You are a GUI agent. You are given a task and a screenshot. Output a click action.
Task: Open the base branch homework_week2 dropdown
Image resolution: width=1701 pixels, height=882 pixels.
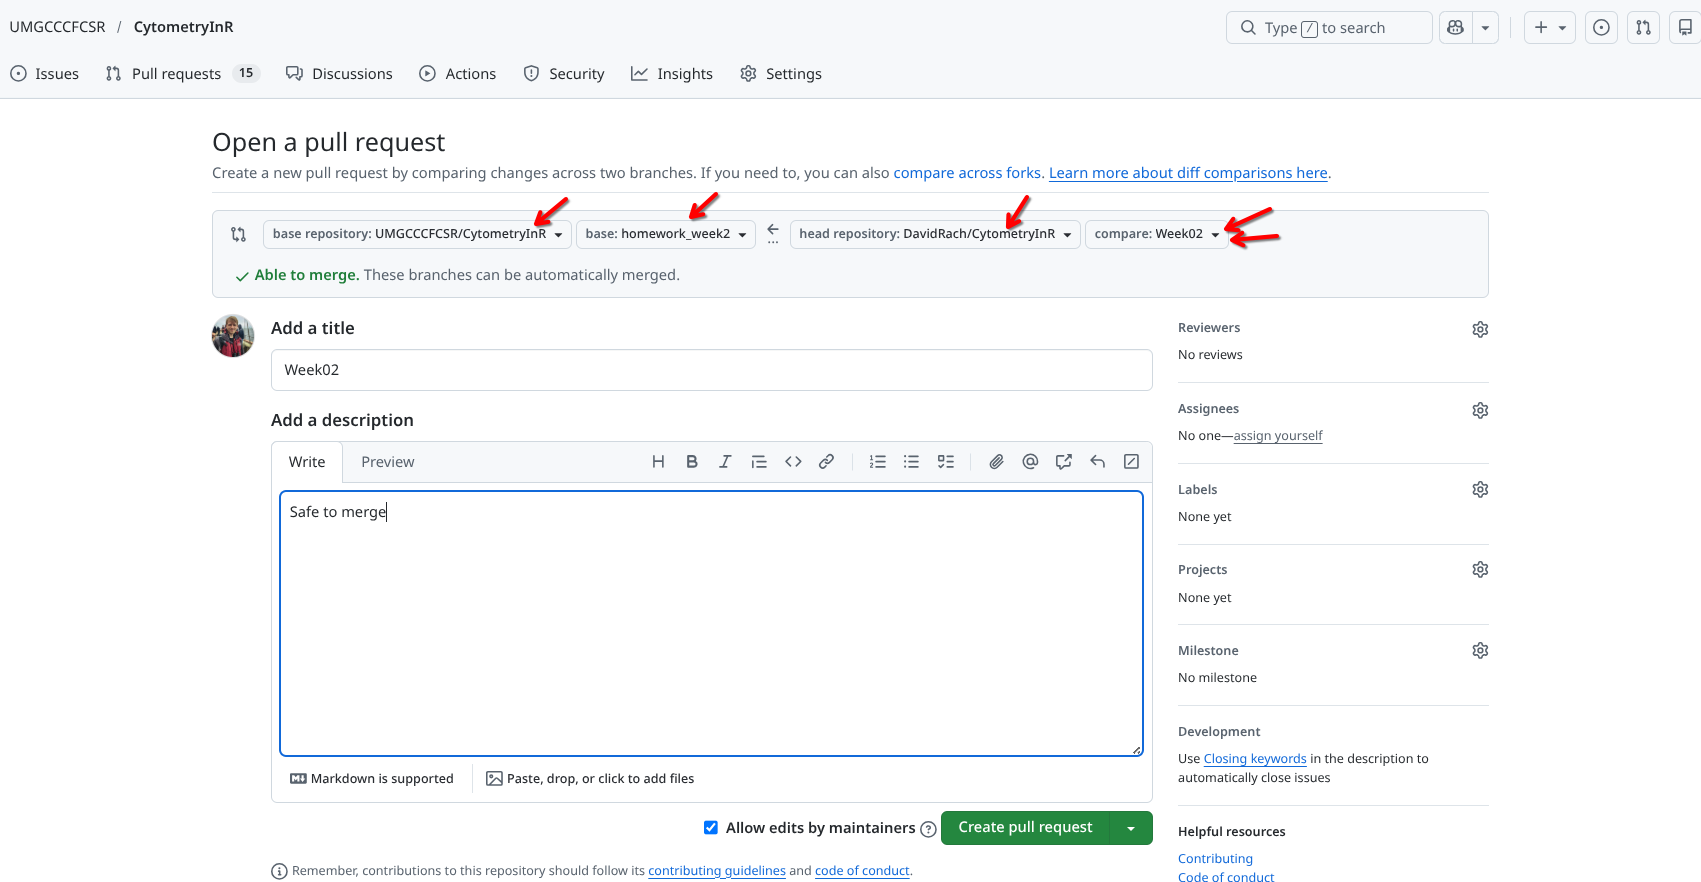[666, 234]
